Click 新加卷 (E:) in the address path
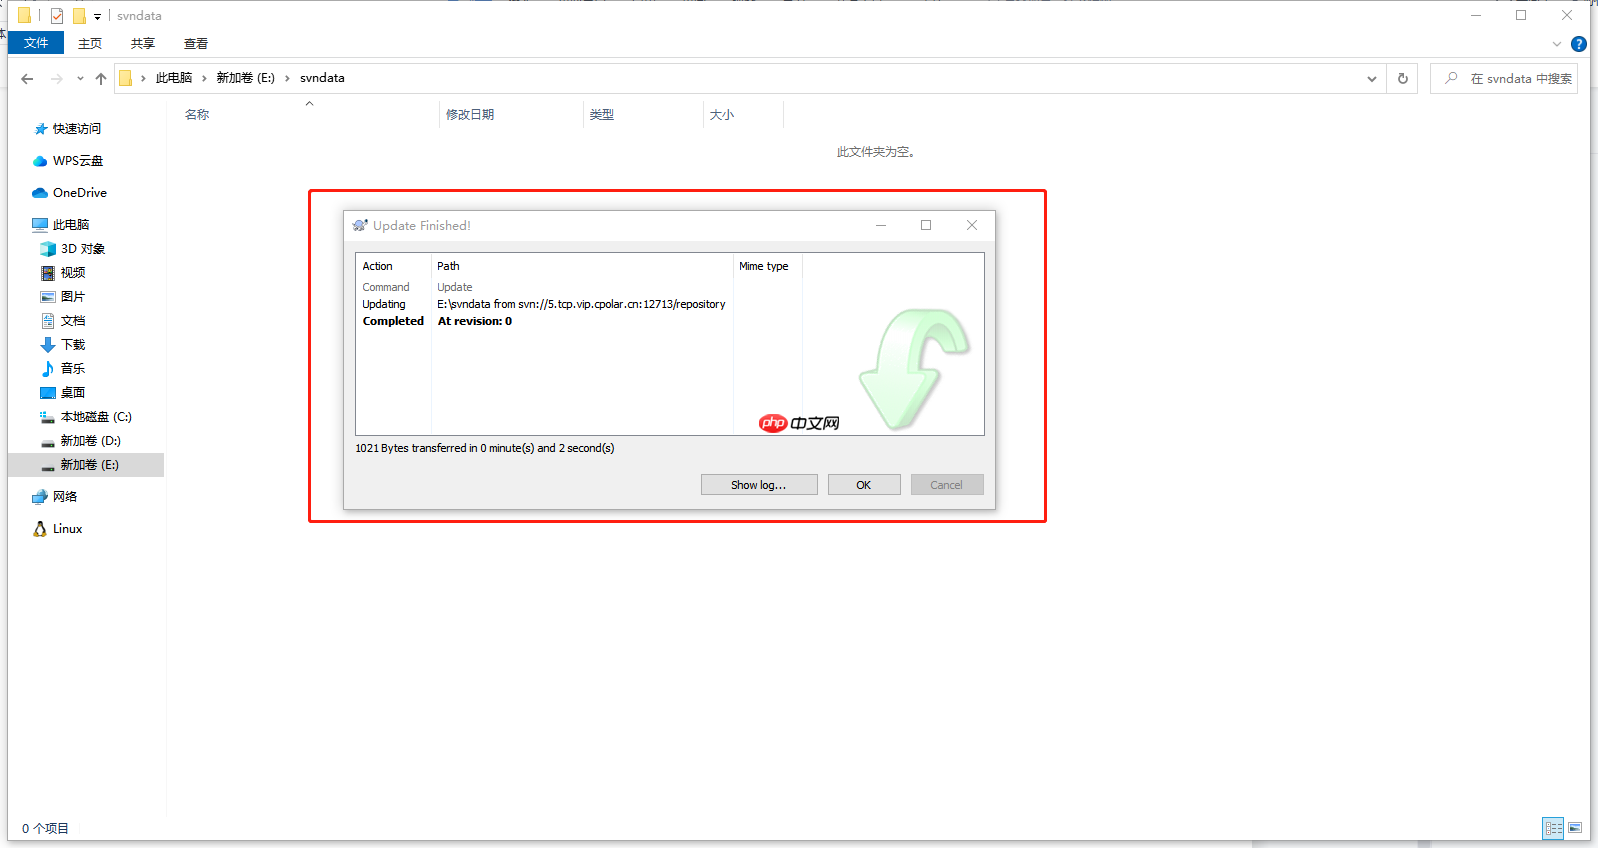 click(x=245, y=78)
